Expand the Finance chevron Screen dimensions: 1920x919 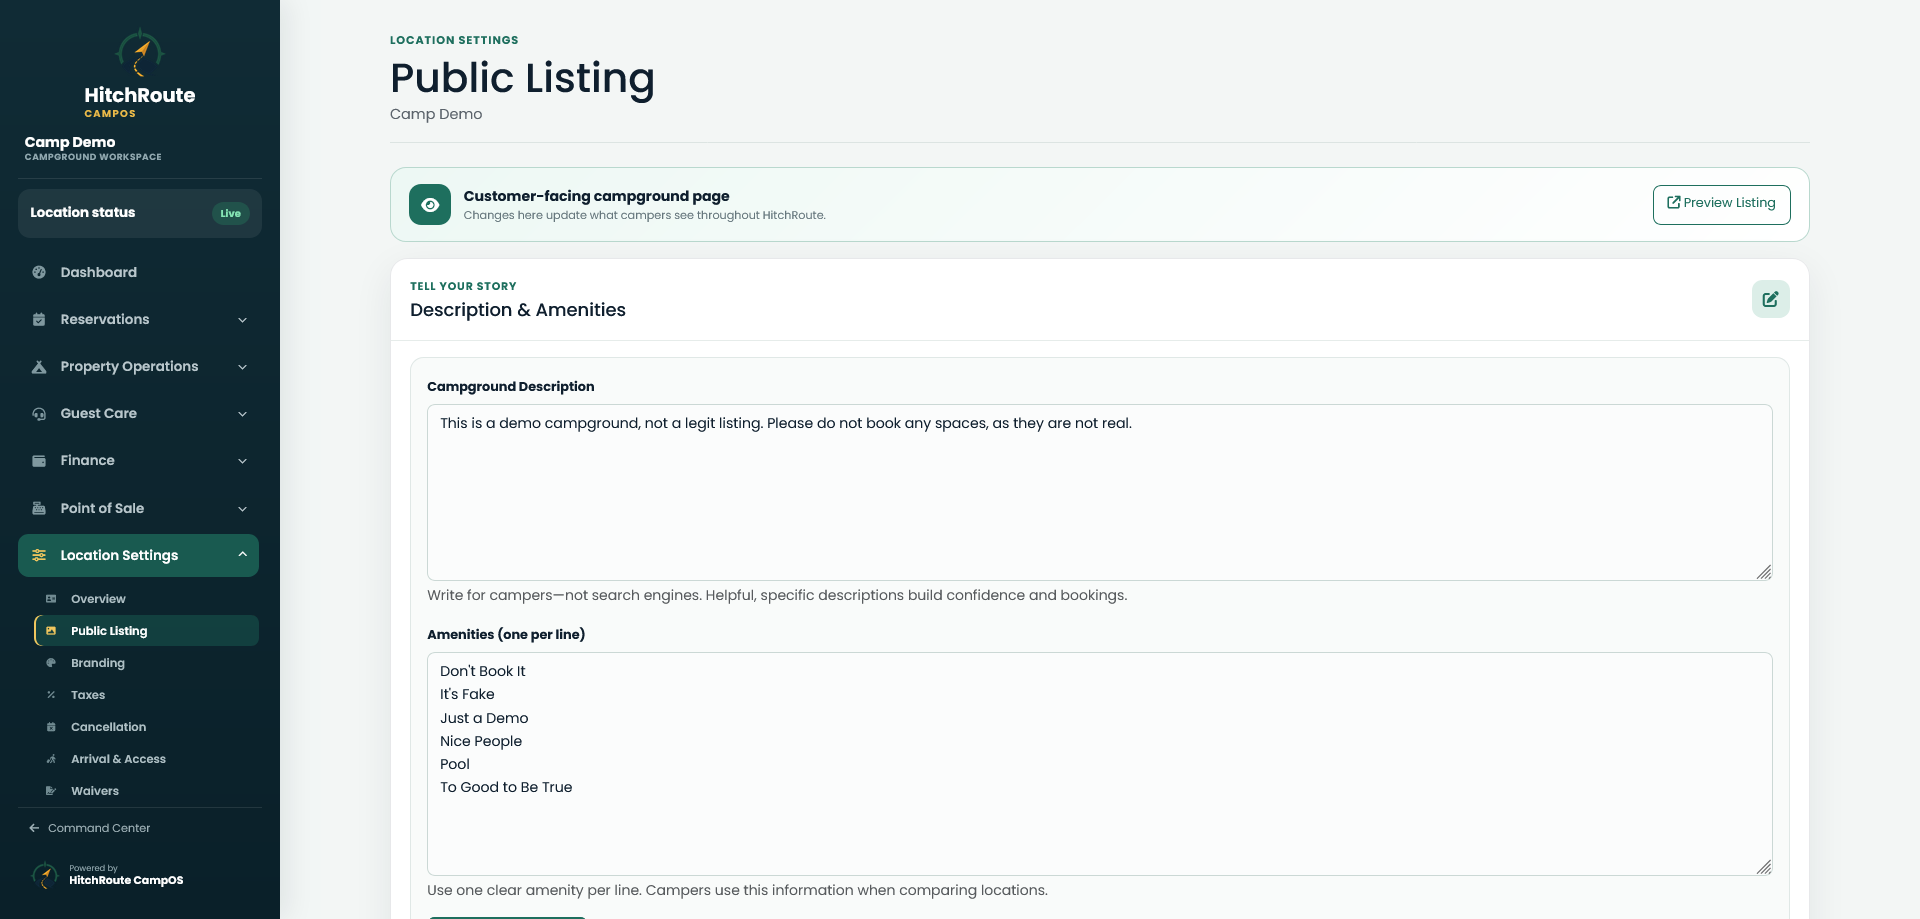click(x=242, y=461)
